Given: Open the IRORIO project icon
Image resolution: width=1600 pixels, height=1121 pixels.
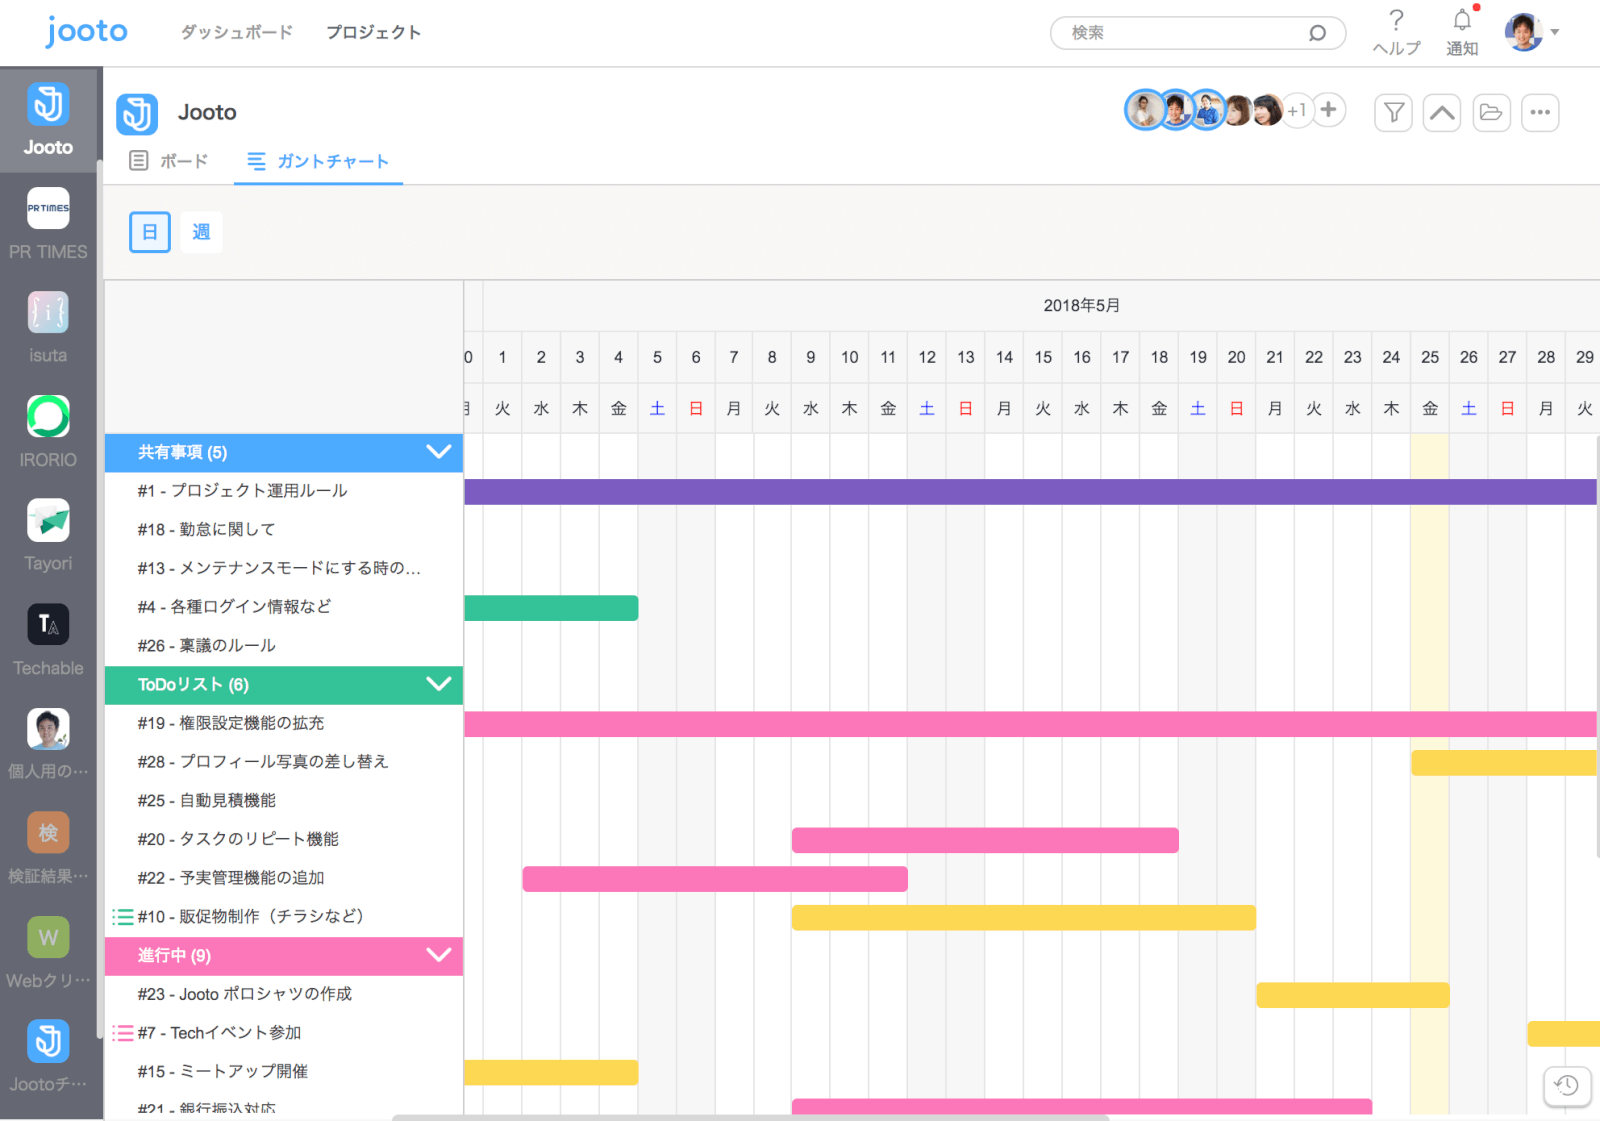Looking at the screenshot, I should 48,416.
